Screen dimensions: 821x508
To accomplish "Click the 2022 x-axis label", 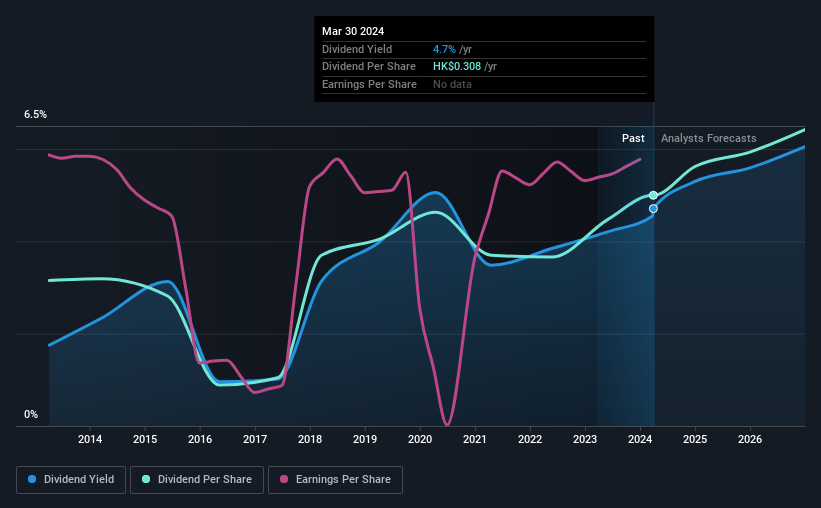I will [530, 439].
